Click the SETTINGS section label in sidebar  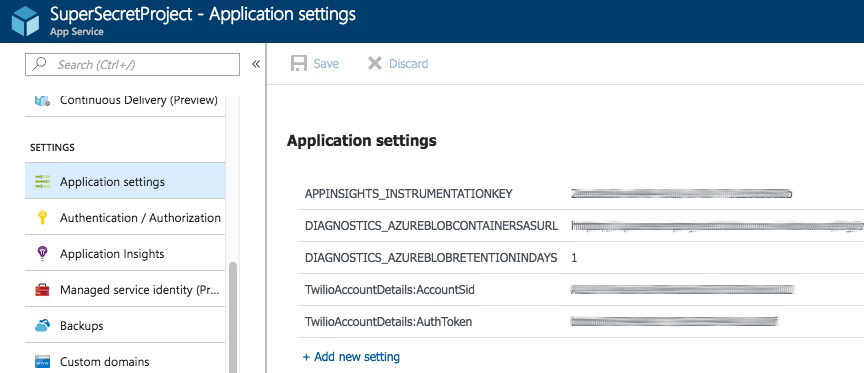[x=52, y=148]
